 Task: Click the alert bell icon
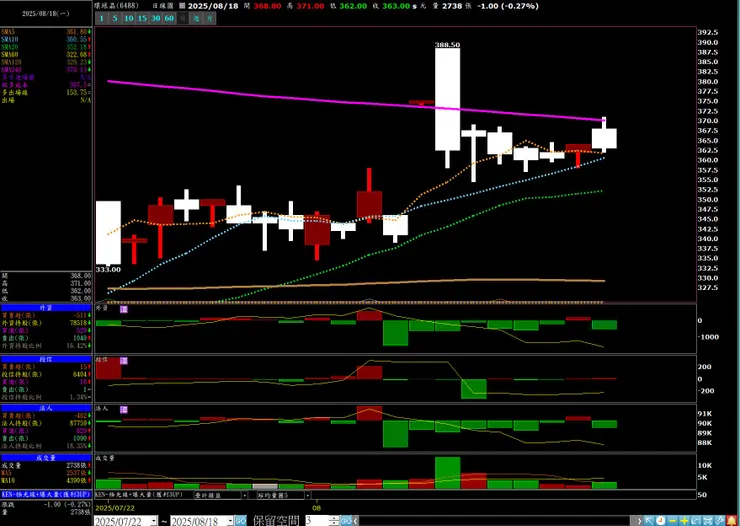point(732,521)
